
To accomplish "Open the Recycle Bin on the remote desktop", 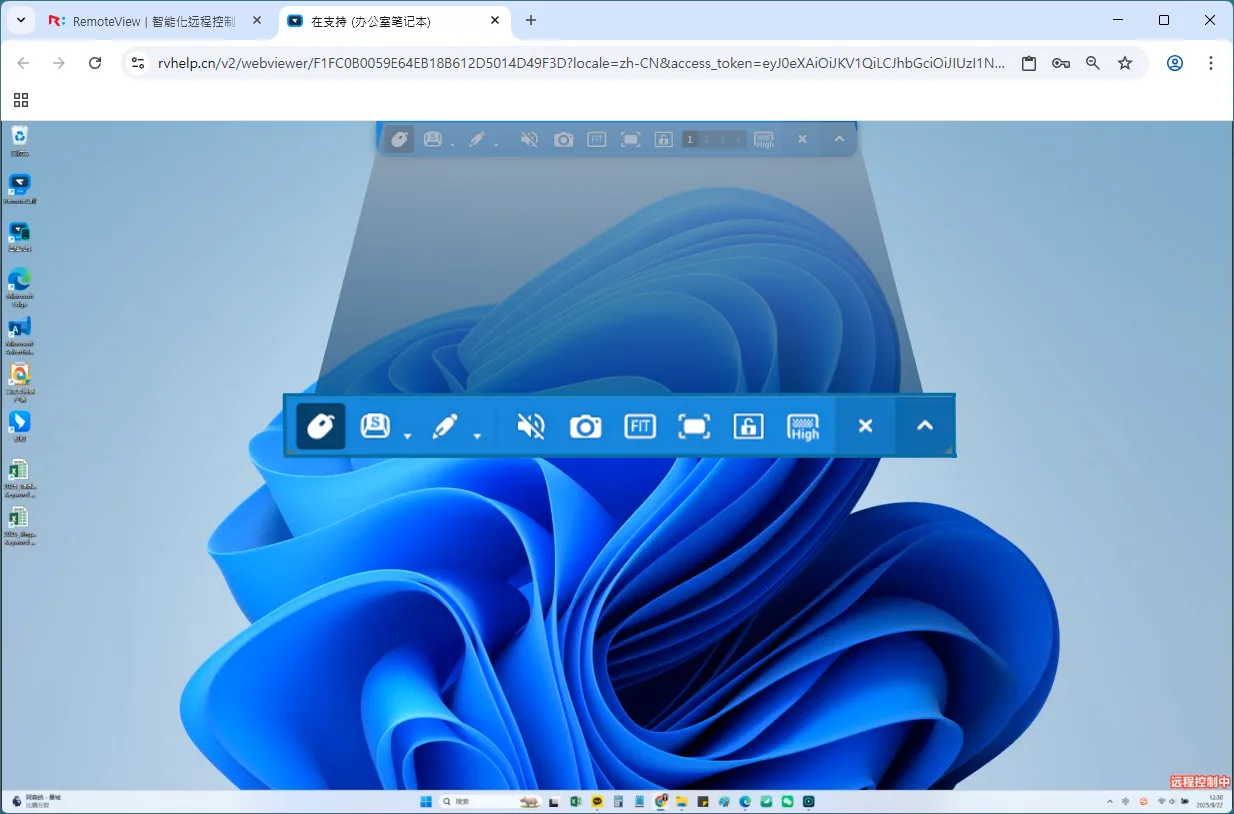I will click(x=19, y=139).
